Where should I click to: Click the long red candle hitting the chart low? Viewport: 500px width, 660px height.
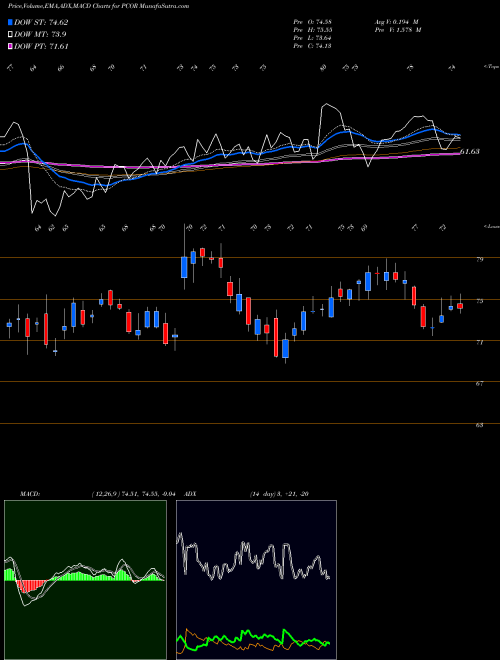coord(276,337)
